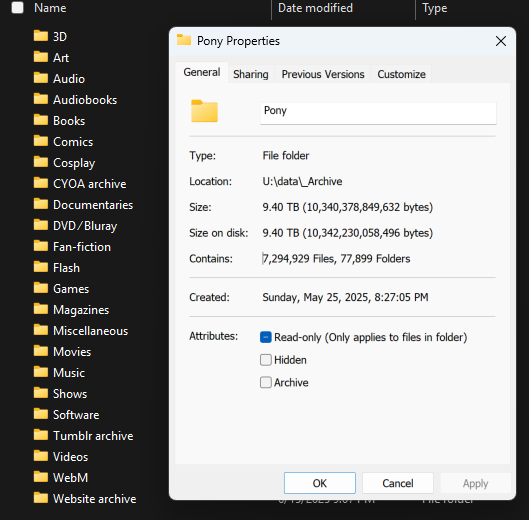Click the Tumblr archive folder icon
This screenshot has width=529, height=520.
pyautogui.click(x=41, y=435)
